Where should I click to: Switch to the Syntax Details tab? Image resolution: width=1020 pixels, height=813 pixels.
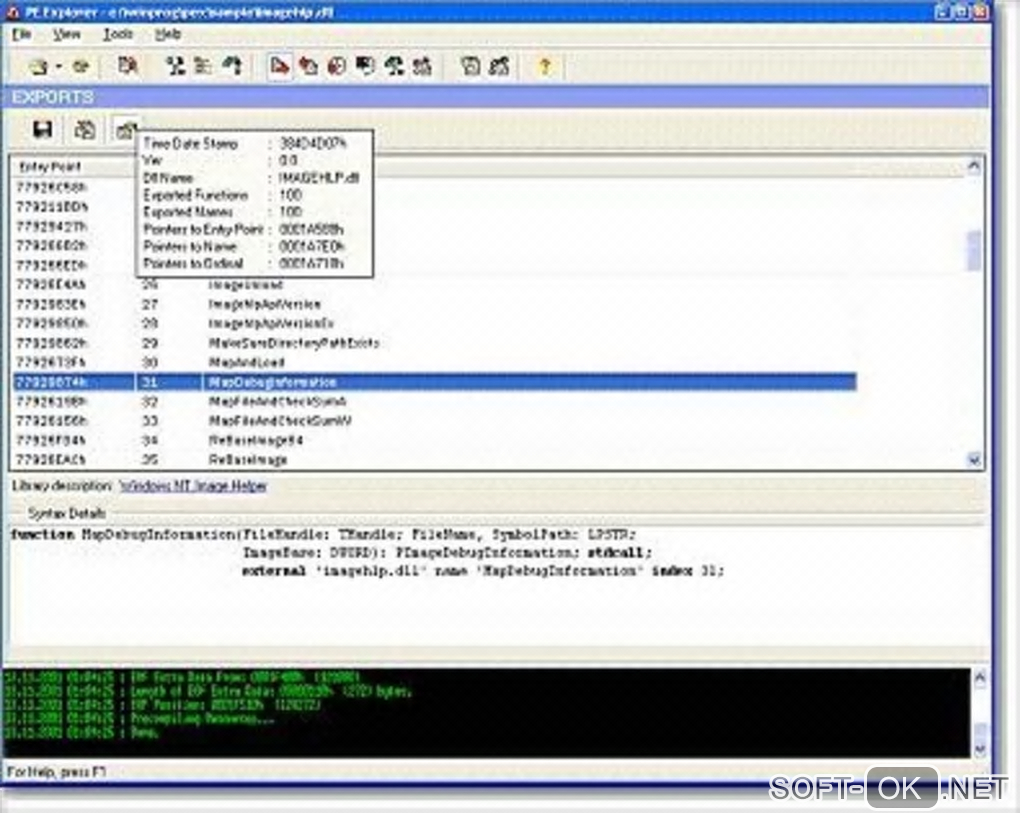pos(66,513)
